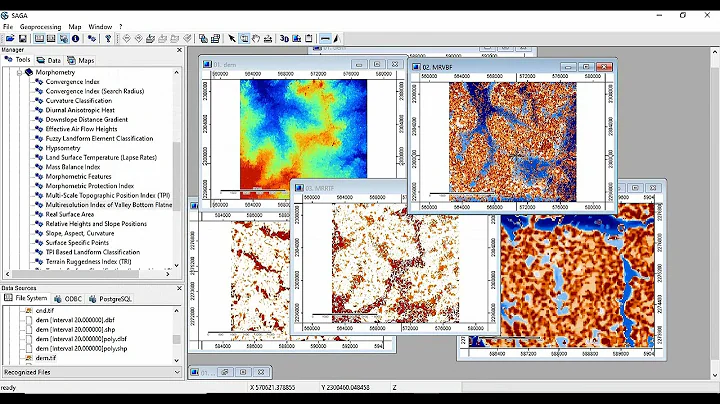Toggle the Show Data Sources panel icon
Screen dimensions: 720x404
pyautogui.click(x=63, y=39)
